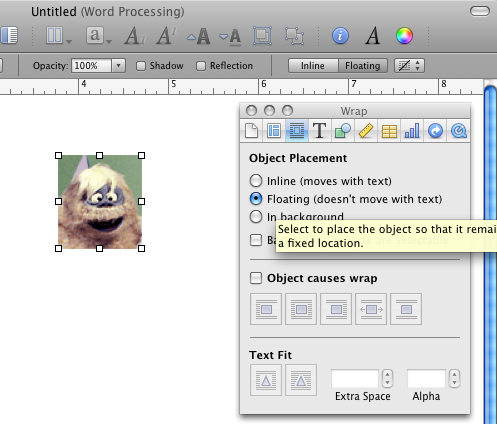Select the Graphic inspector tab
Screen dimensions: 497x424
[342, 130]
